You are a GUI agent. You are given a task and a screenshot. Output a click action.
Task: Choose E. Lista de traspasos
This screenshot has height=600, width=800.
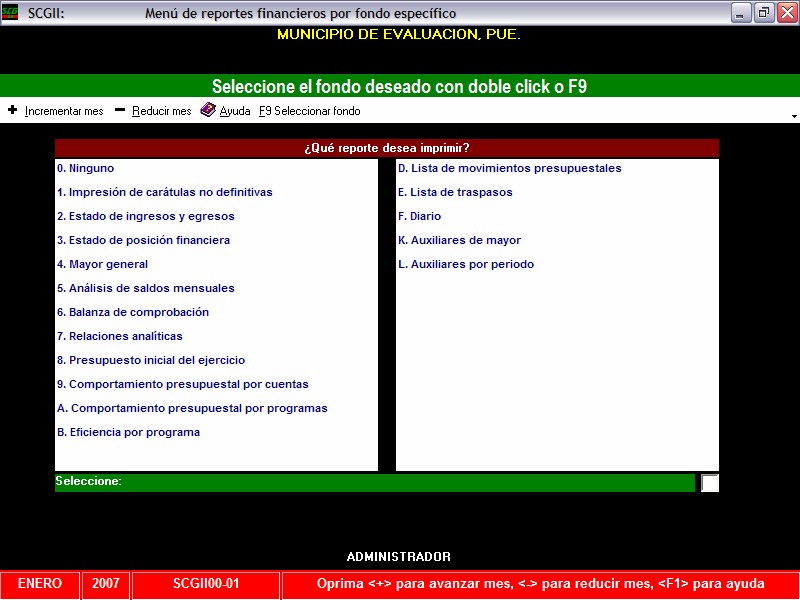click(x=455, y=192)
